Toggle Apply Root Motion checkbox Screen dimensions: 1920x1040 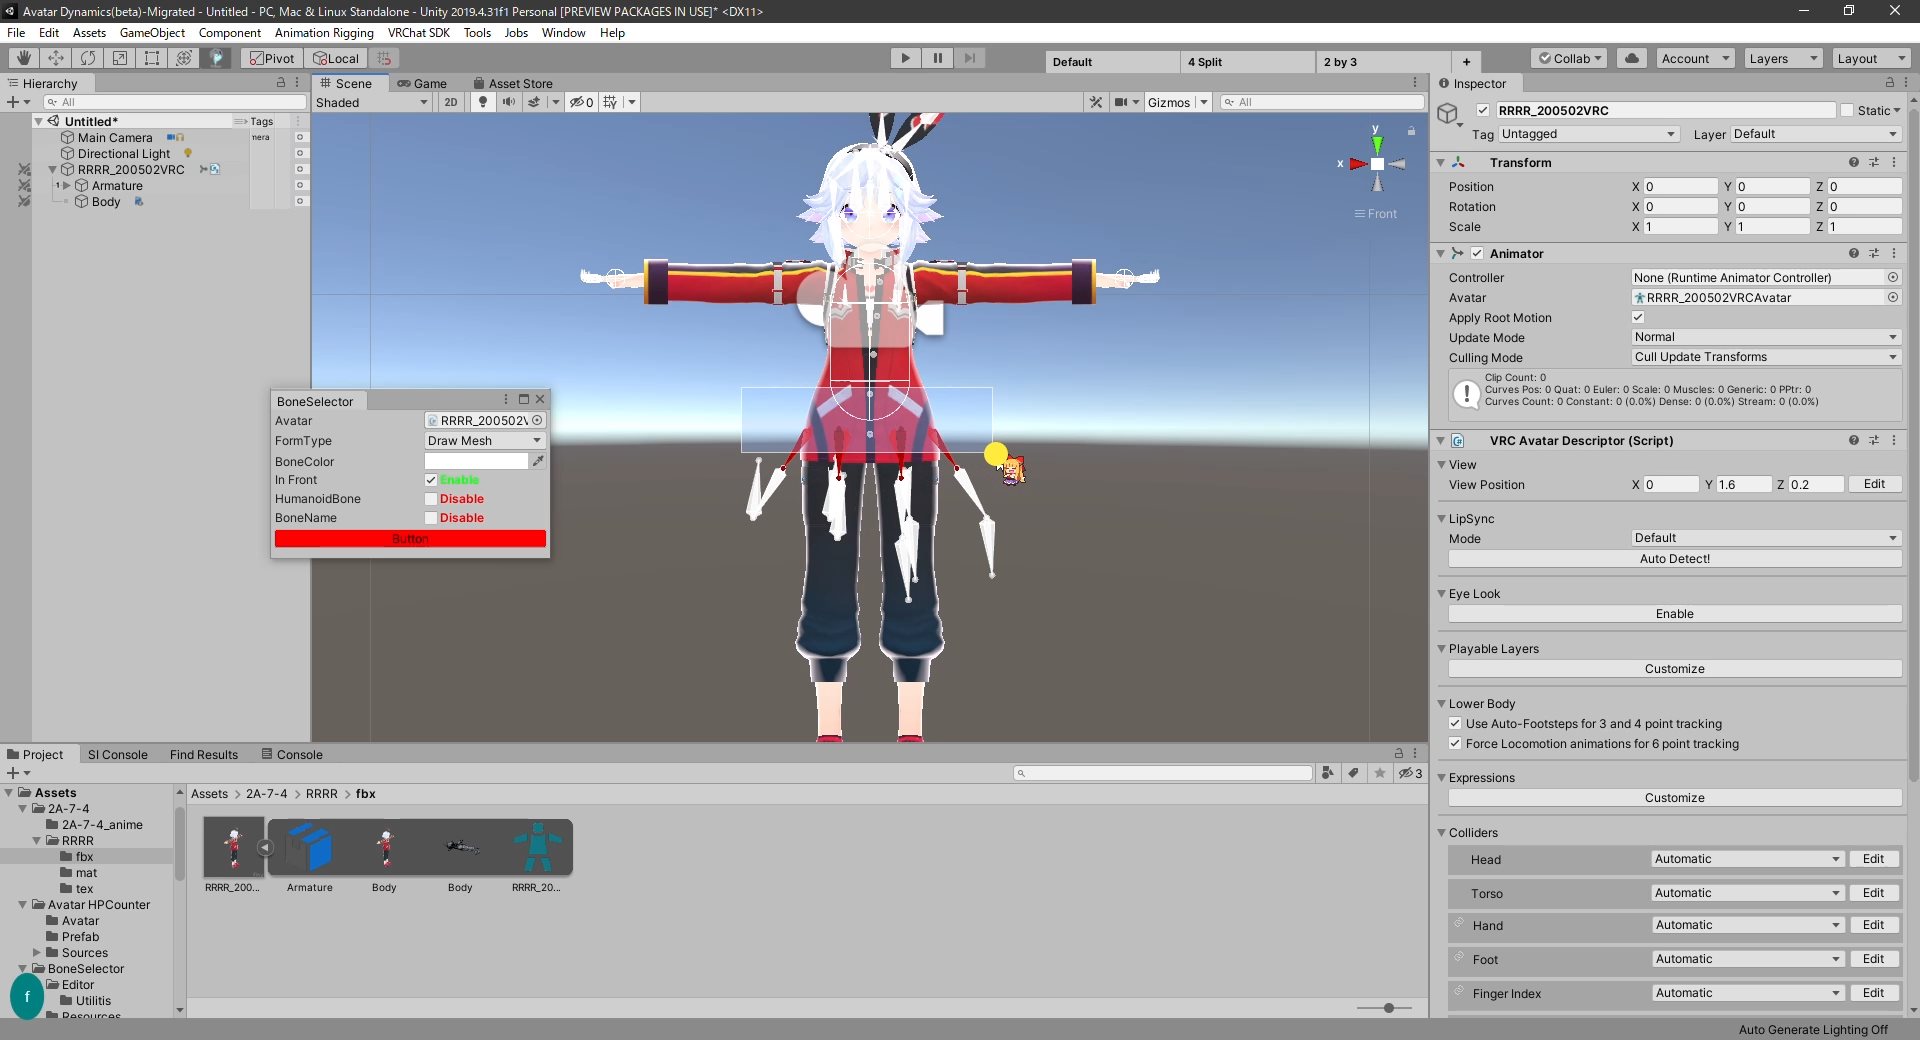pos(1638,317)
